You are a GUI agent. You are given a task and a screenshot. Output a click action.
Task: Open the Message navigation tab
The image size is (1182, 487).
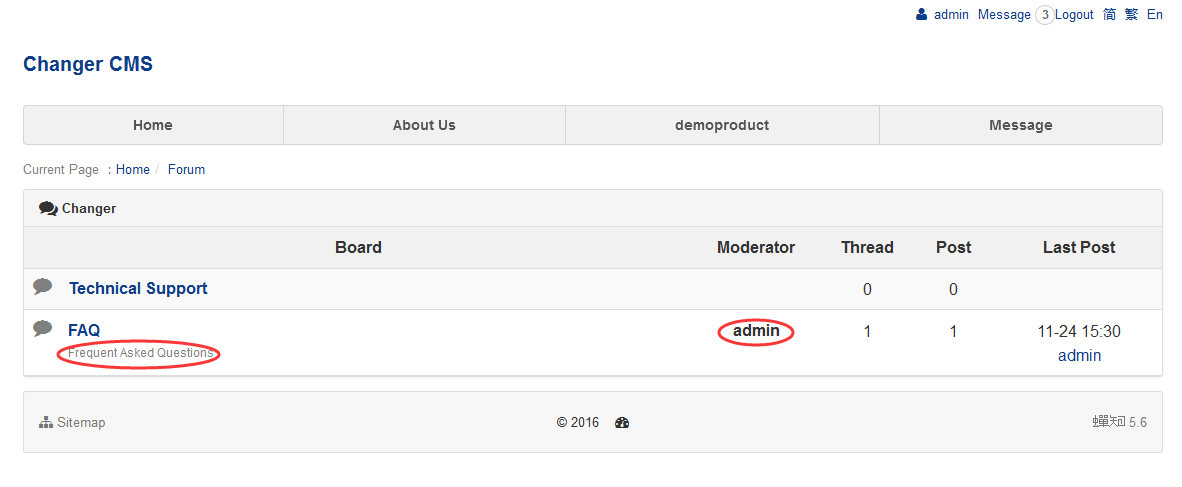coord(1021,125)
